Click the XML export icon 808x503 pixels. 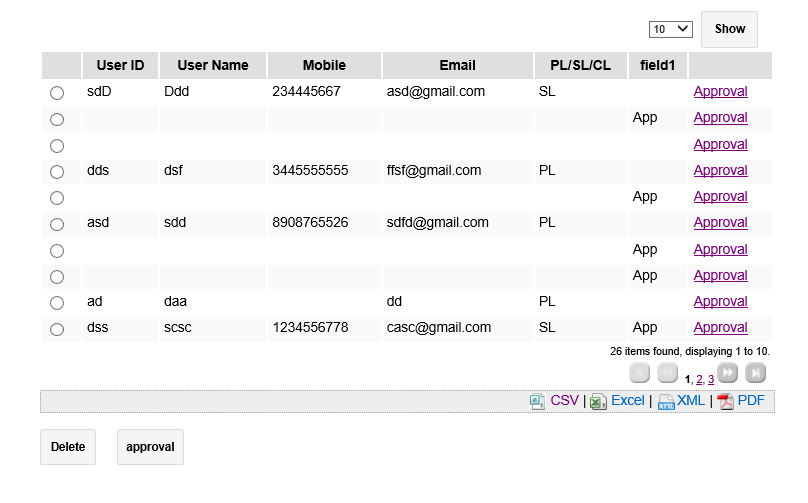(x=665, y=401)
